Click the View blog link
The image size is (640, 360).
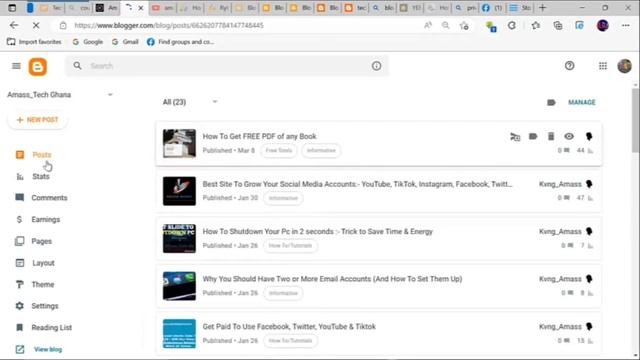[48, 349]
